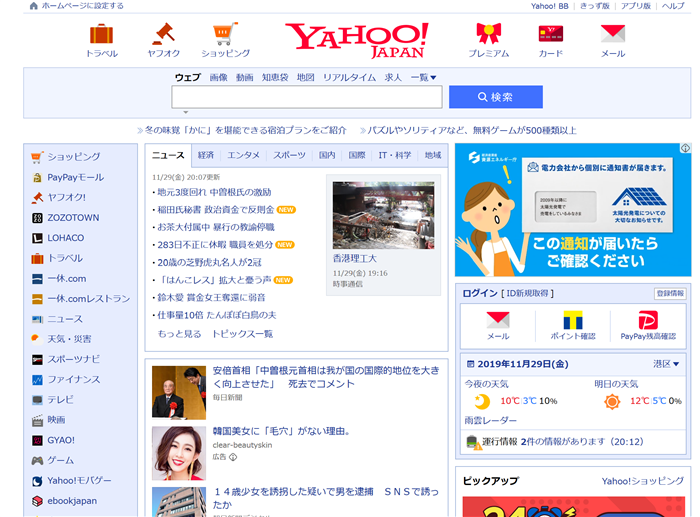Screen dimensions: 700x517
Task: Open 一休.comレストラン in the sidebar
Action: [89, 299]
